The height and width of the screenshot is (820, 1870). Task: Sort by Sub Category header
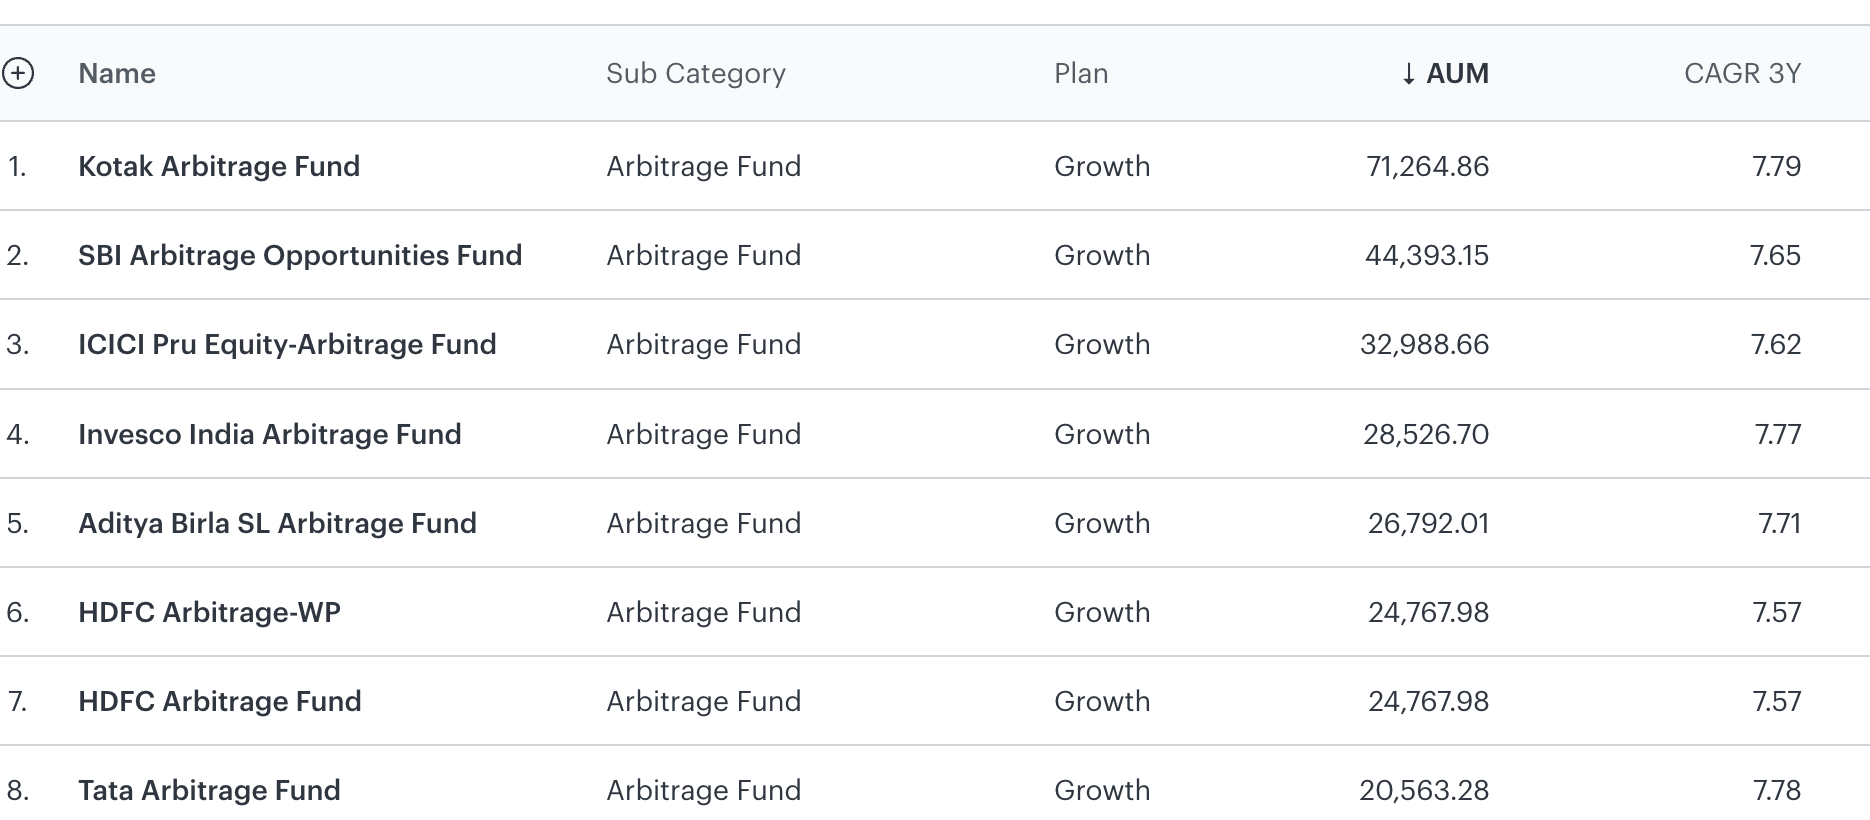pyautogui.click(x=696, y=74)
